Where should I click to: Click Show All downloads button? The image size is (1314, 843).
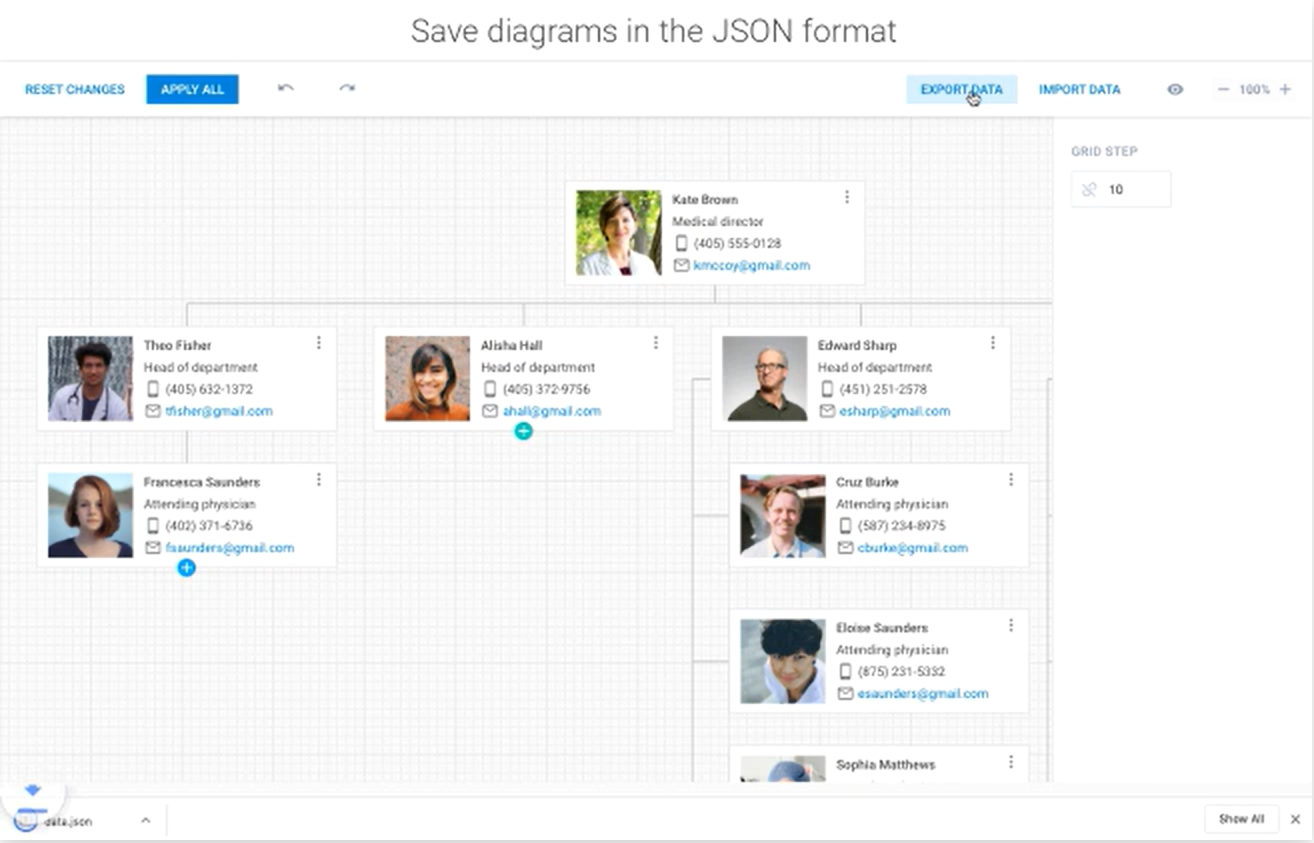click(1241, 819)
